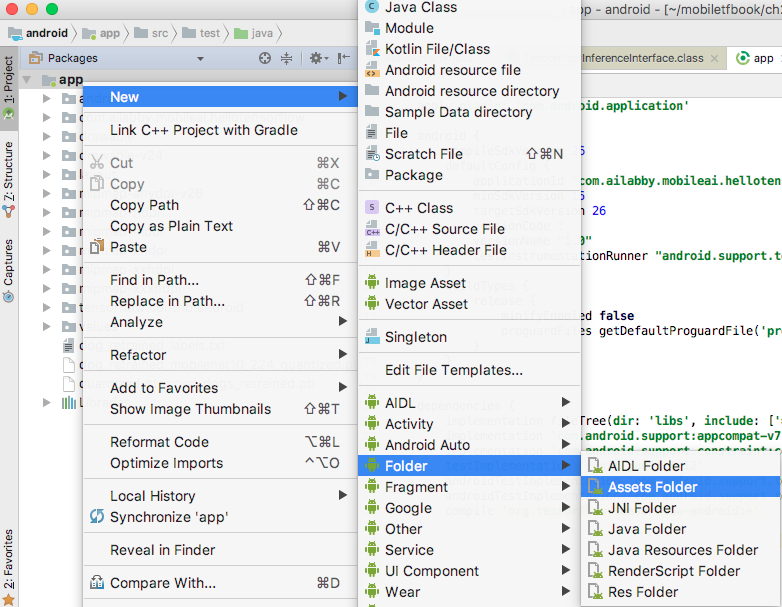Expand the Activity submenu

point(469,424)
